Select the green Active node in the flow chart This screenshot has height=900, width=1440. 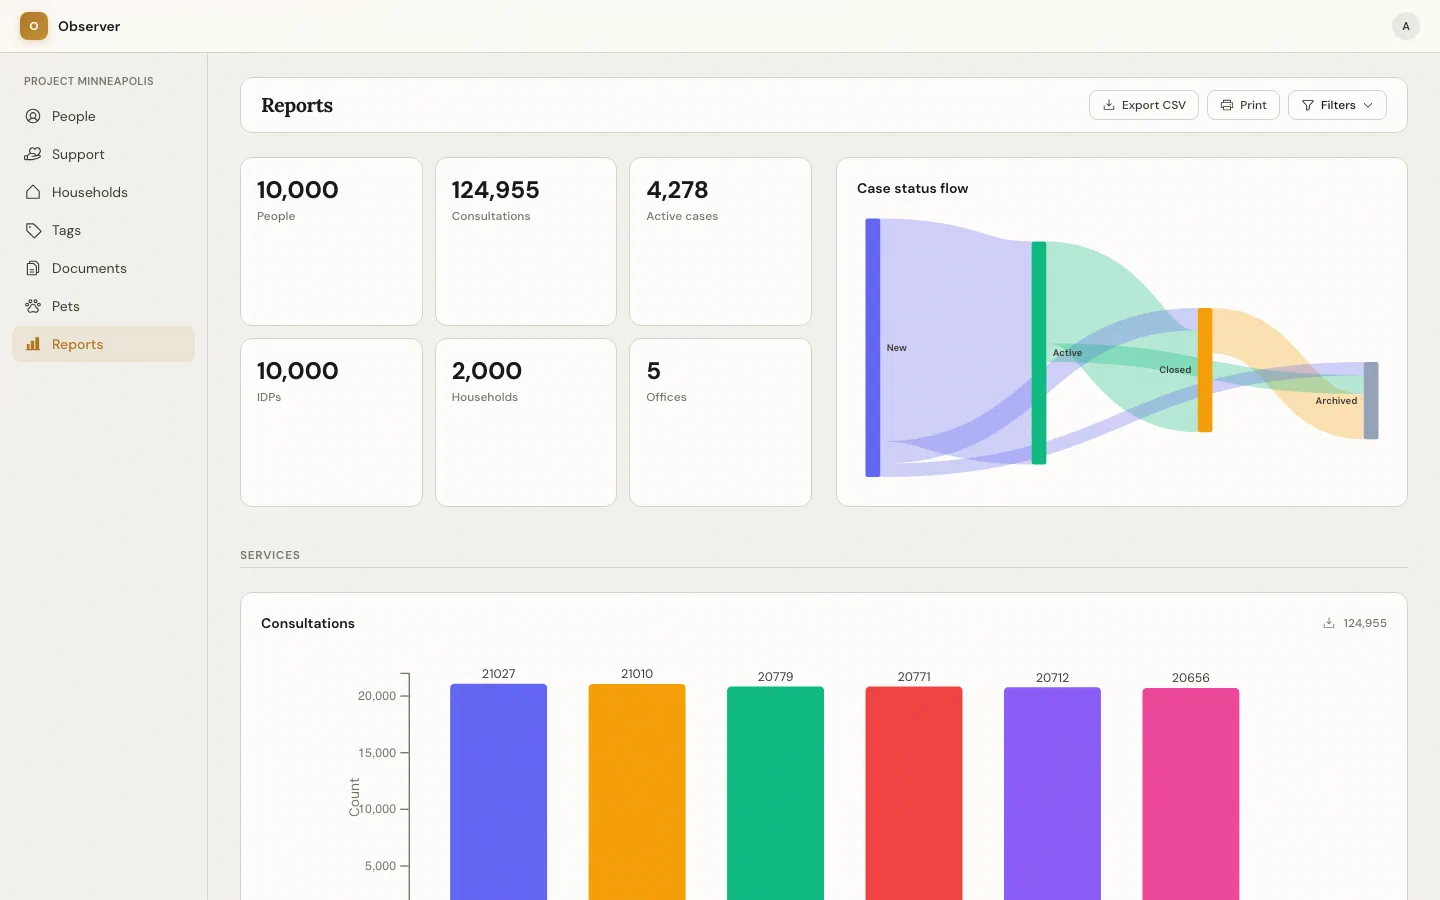click(x=1039, y=352)
